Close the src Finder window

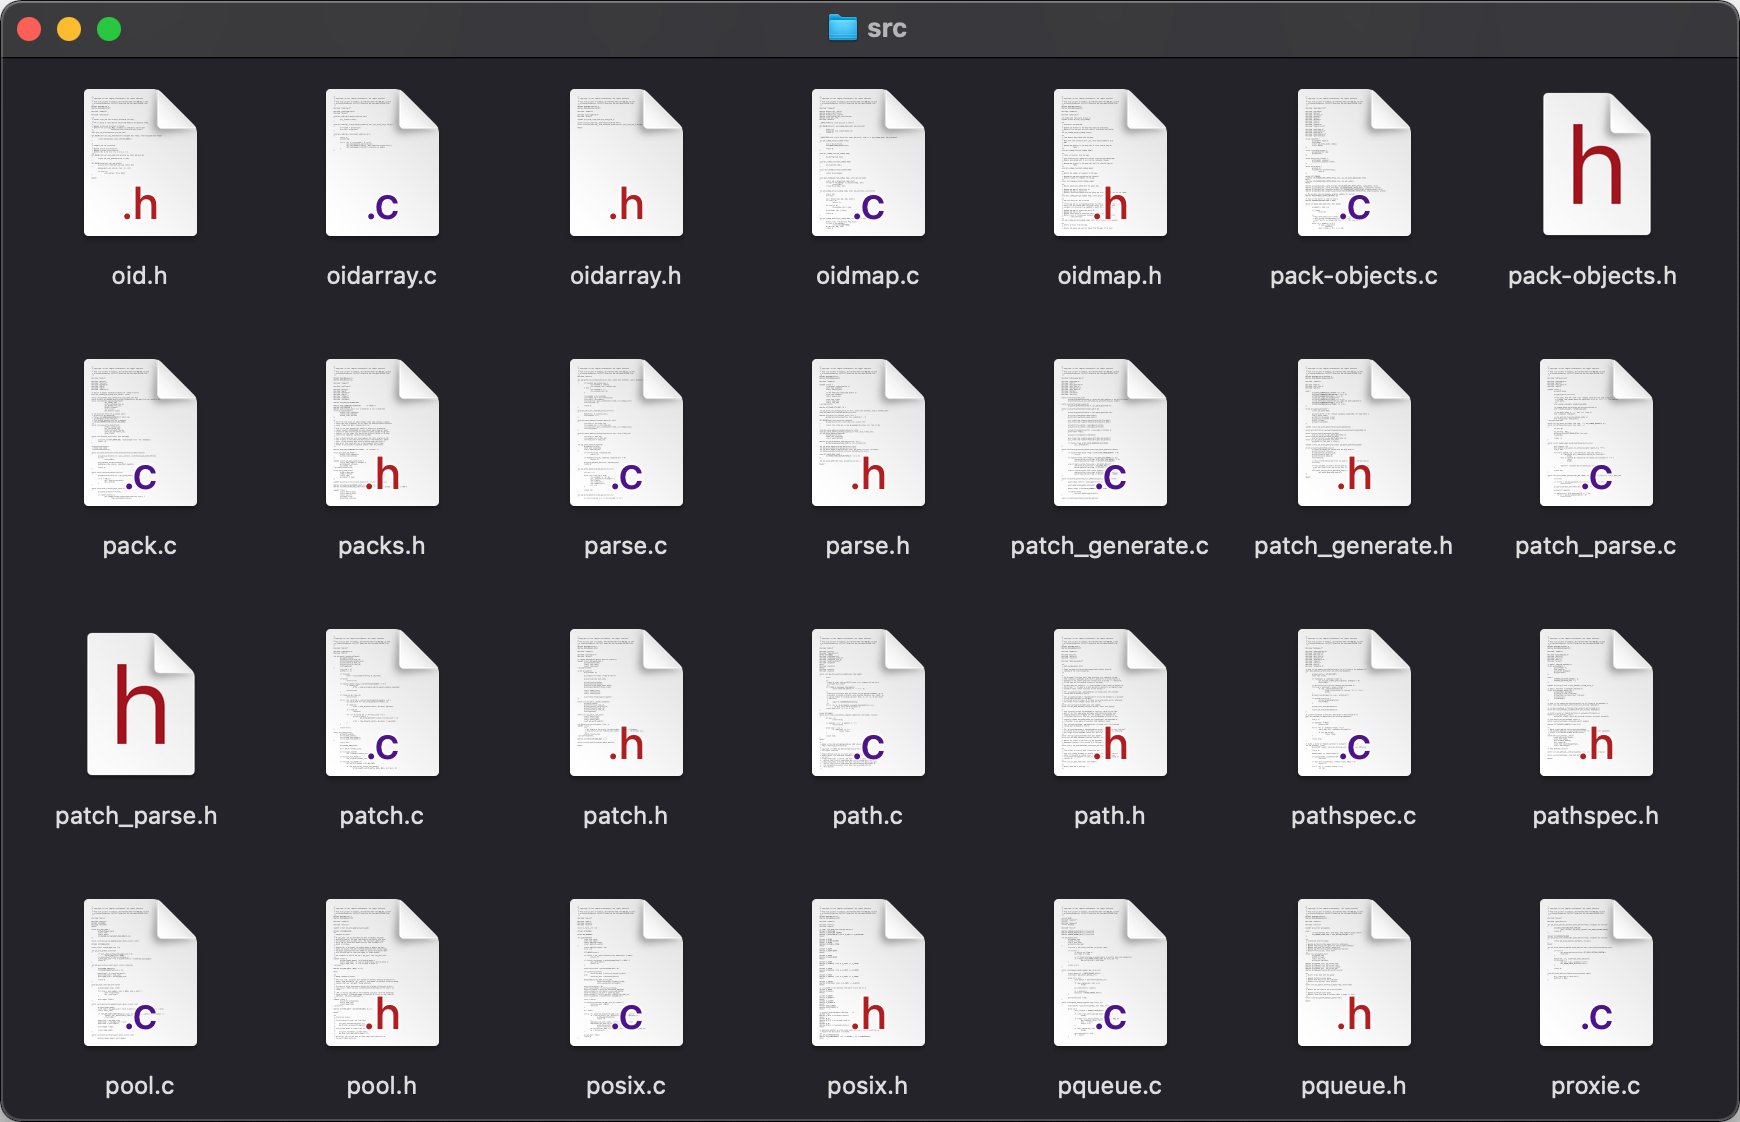tap(29, 29)
